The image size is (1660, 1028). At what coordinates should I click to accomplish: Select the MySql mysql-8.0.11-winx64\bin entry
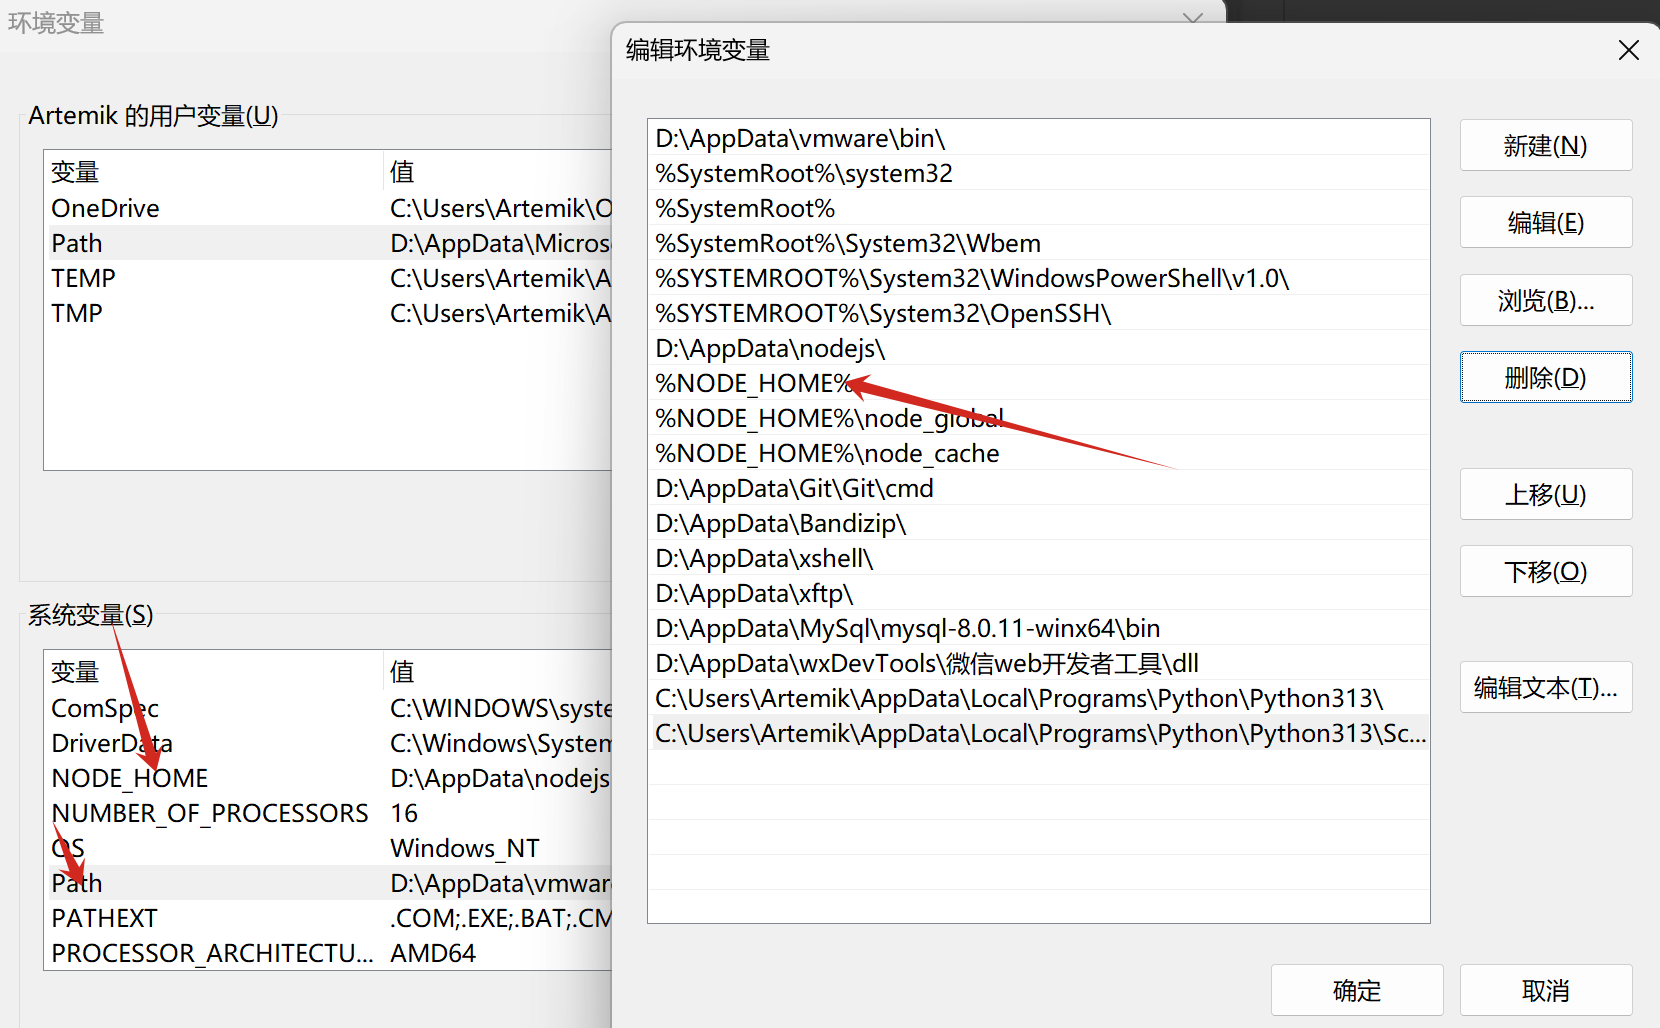907,629
